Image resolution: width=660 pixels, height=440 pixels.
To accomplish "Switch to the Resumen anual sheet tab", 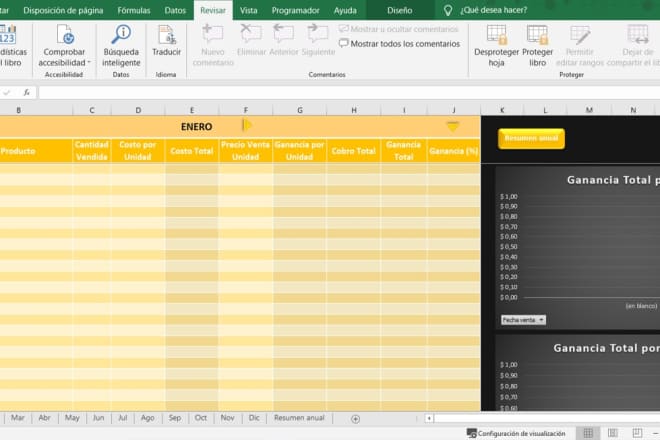I will (x=299, y=418).
